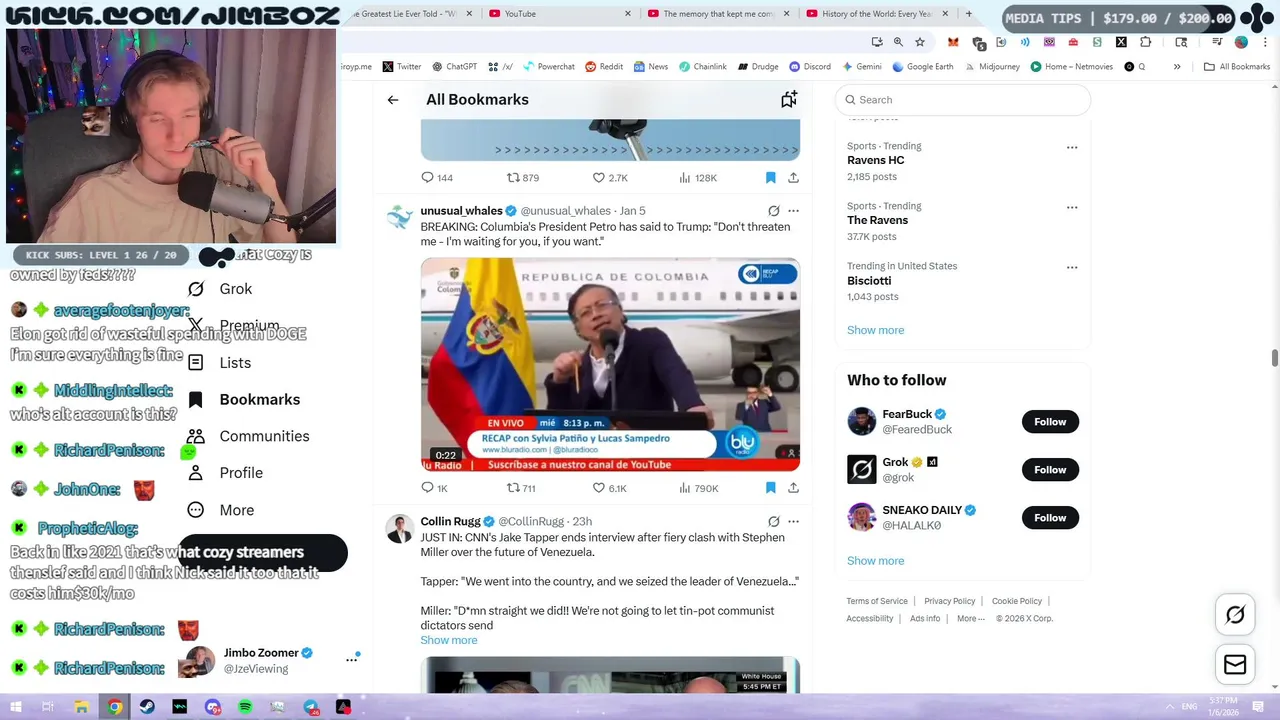
Task: View analytics of post with 790K views
Action: [698, 488]
